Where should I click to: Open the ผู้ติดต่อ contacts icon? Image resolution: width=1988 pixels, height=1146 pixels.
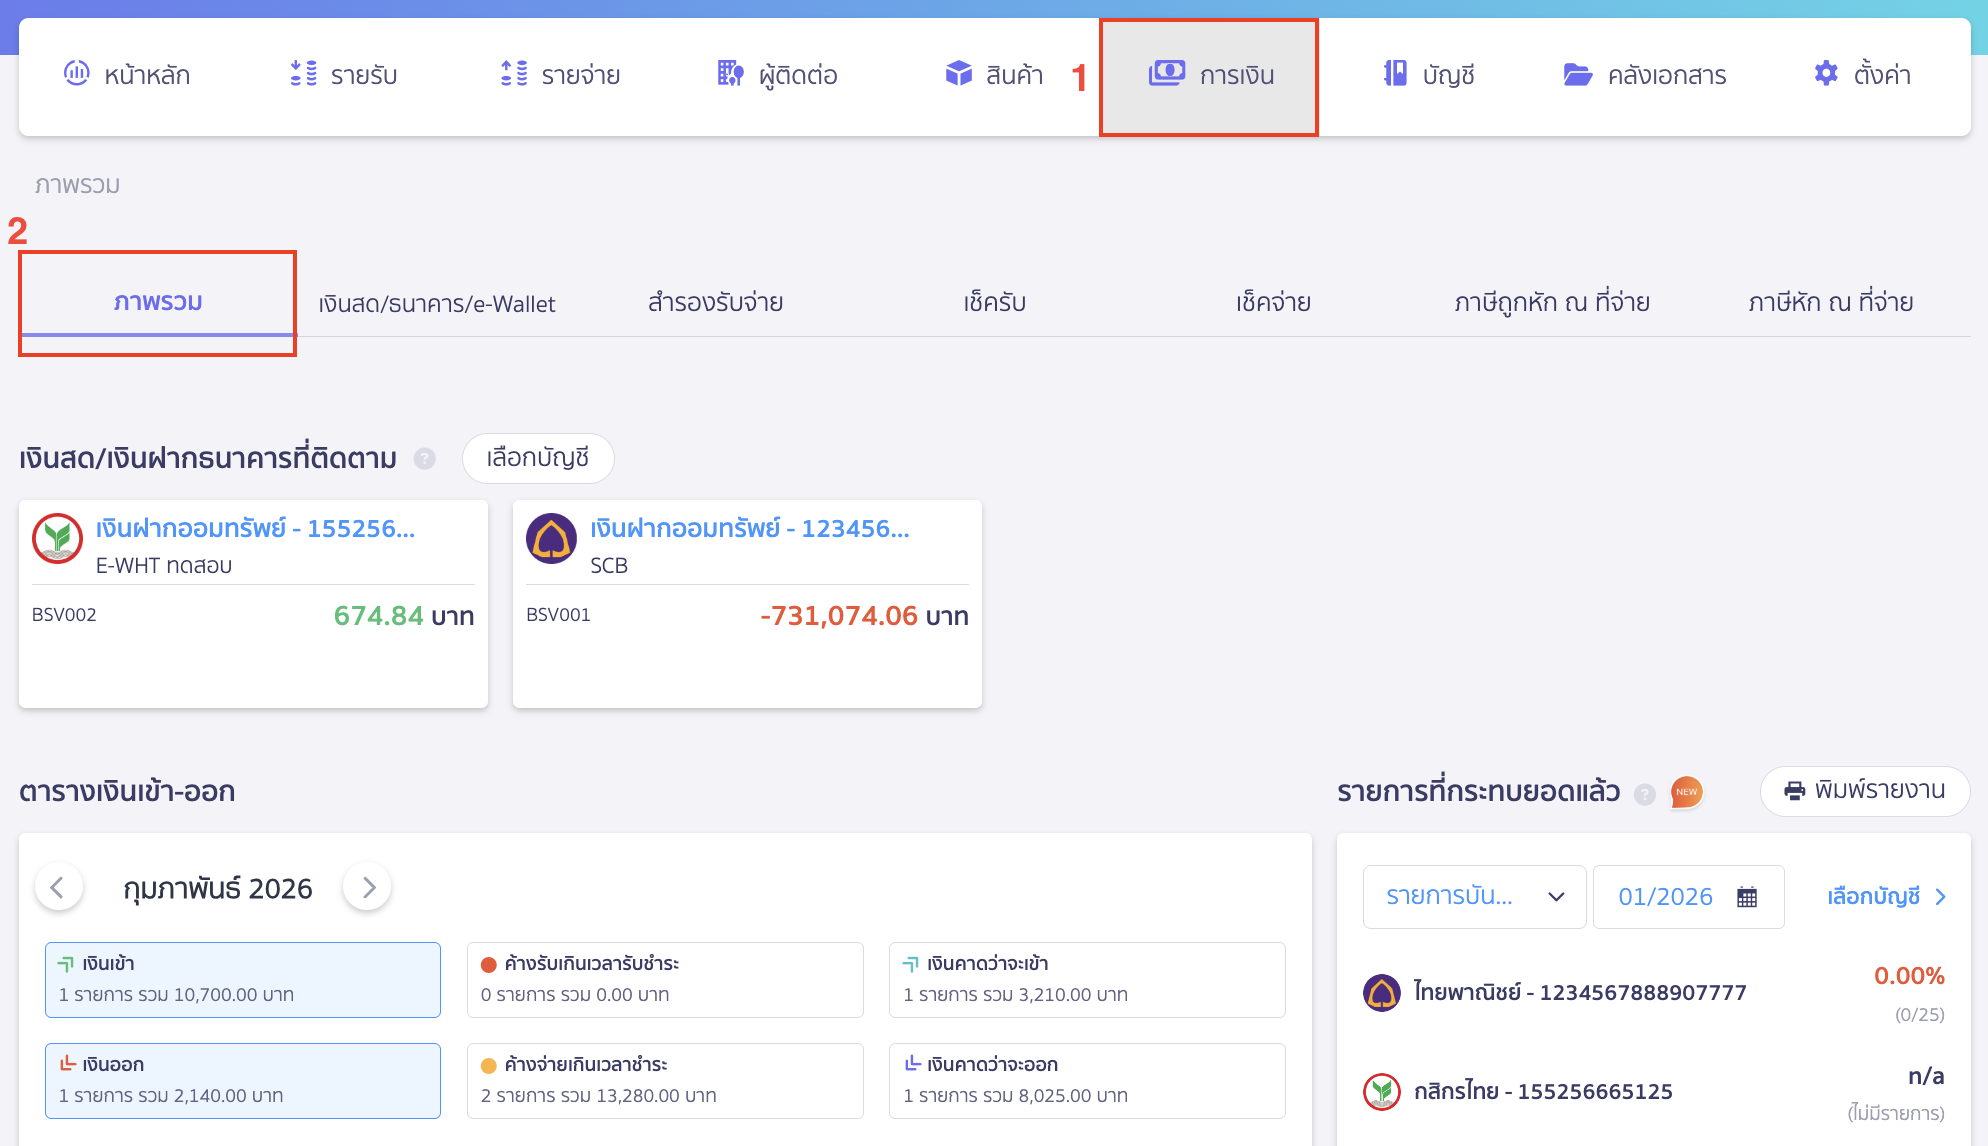pyautogui.click(x=729, y=73)
